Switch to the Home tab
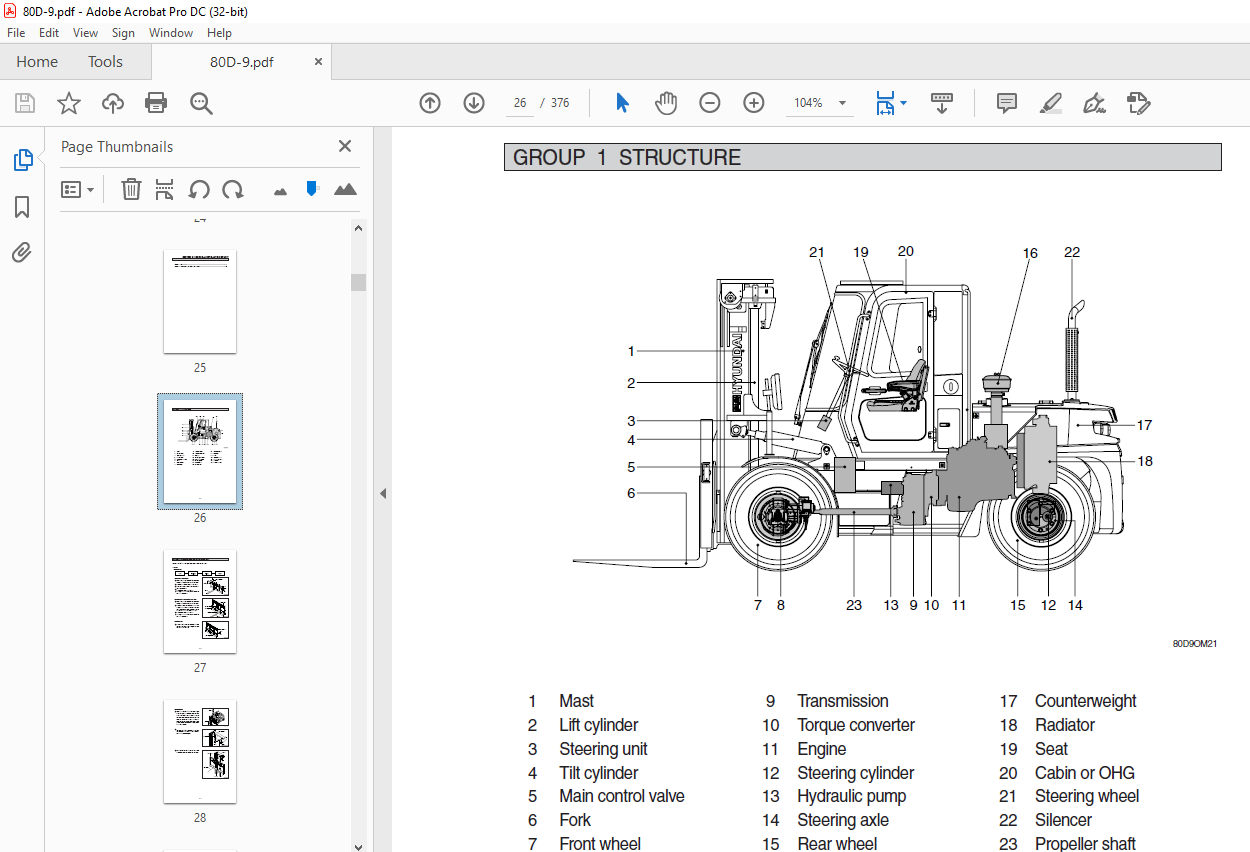Viewport: 1250px width, 852px height. pos(37,62)
